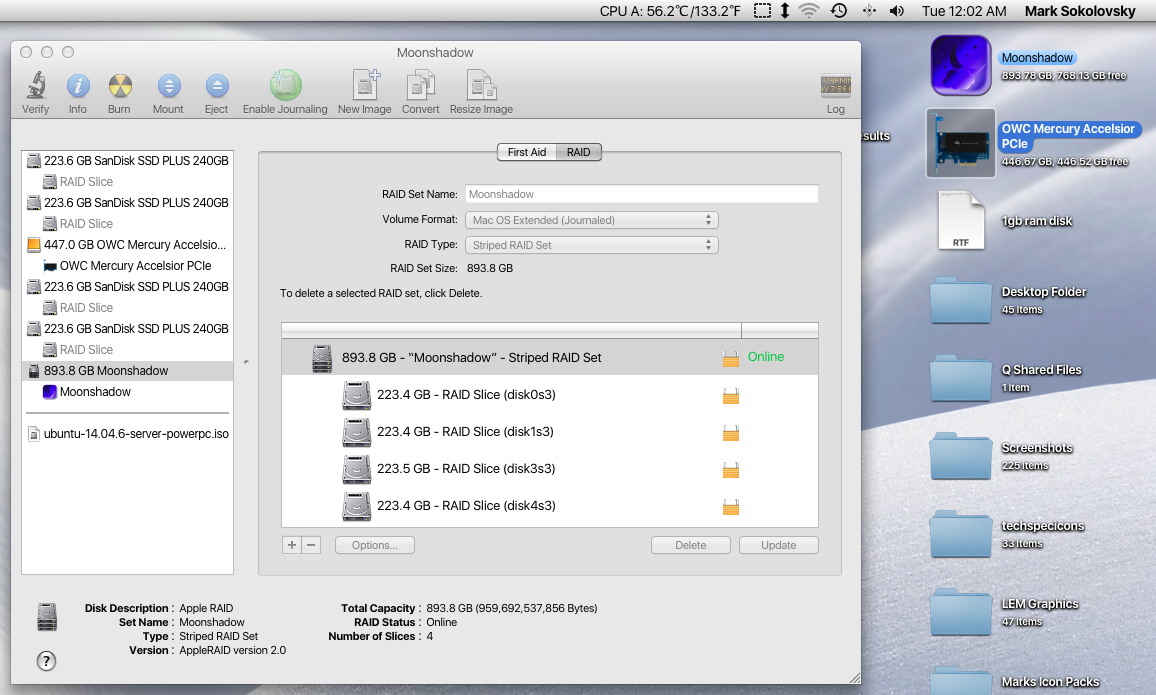Eject the selected disk via toolbar
The width and height of the screenshot is (1156, 695).
[216, 86]
